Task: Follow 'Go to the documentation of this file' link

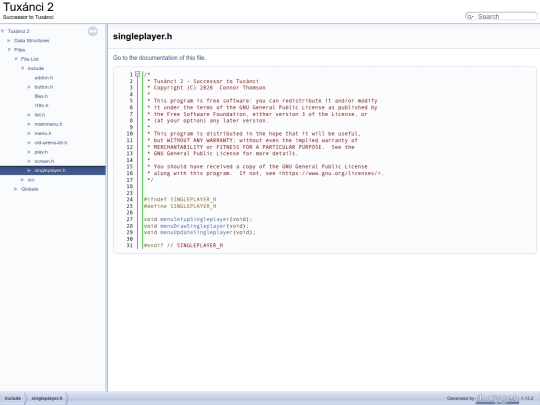Action: [x=159, y=58]
